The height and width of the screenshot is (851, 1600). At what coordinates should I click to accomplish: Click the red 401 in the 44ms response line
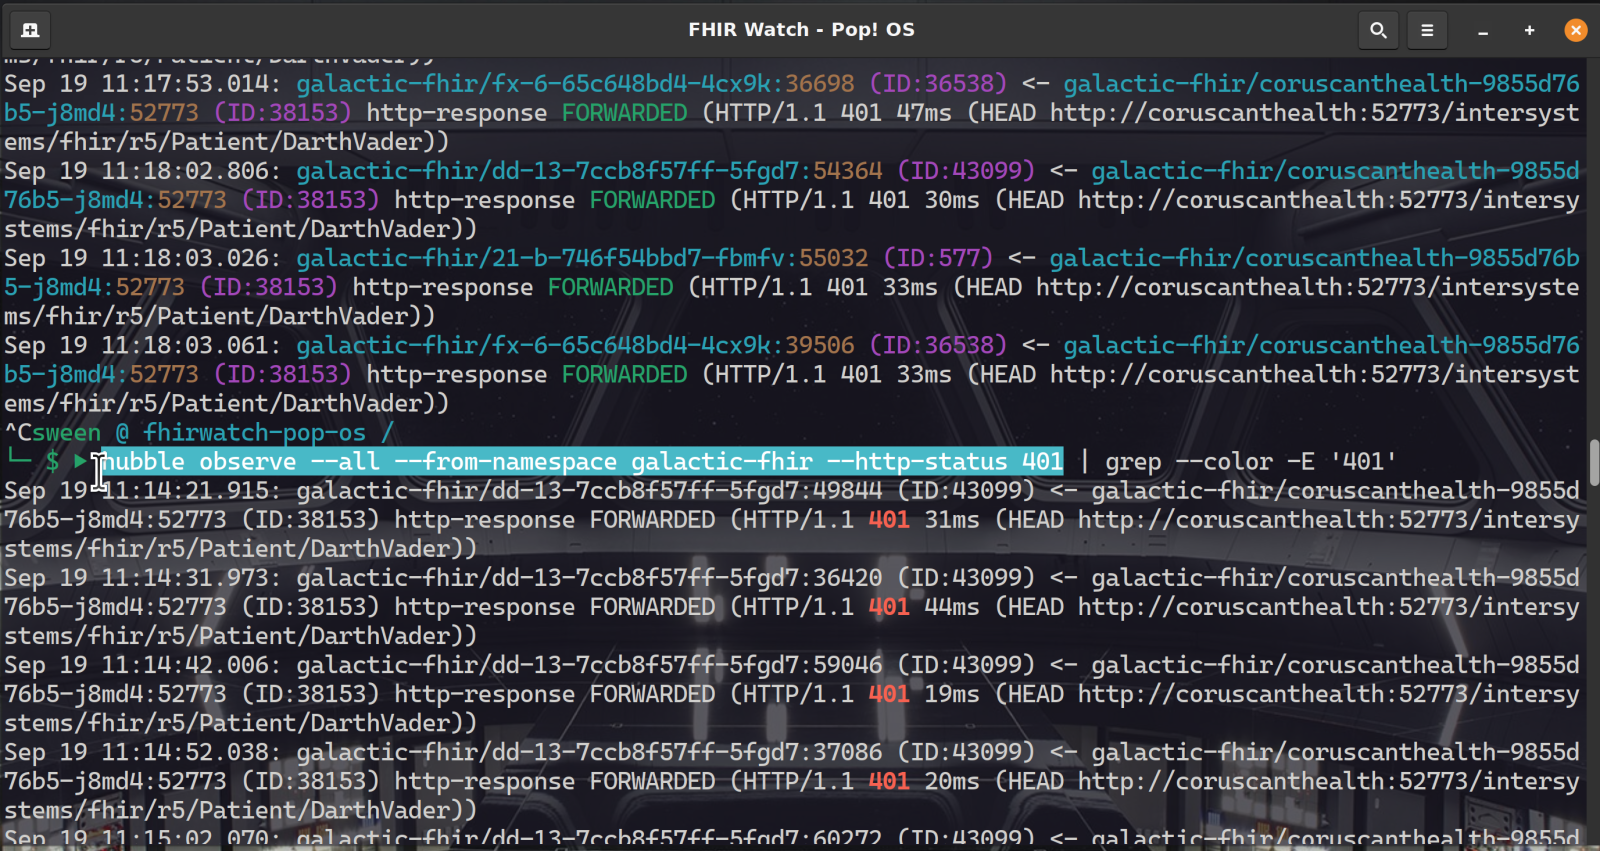pyautogui.click(x=888, y=607)
